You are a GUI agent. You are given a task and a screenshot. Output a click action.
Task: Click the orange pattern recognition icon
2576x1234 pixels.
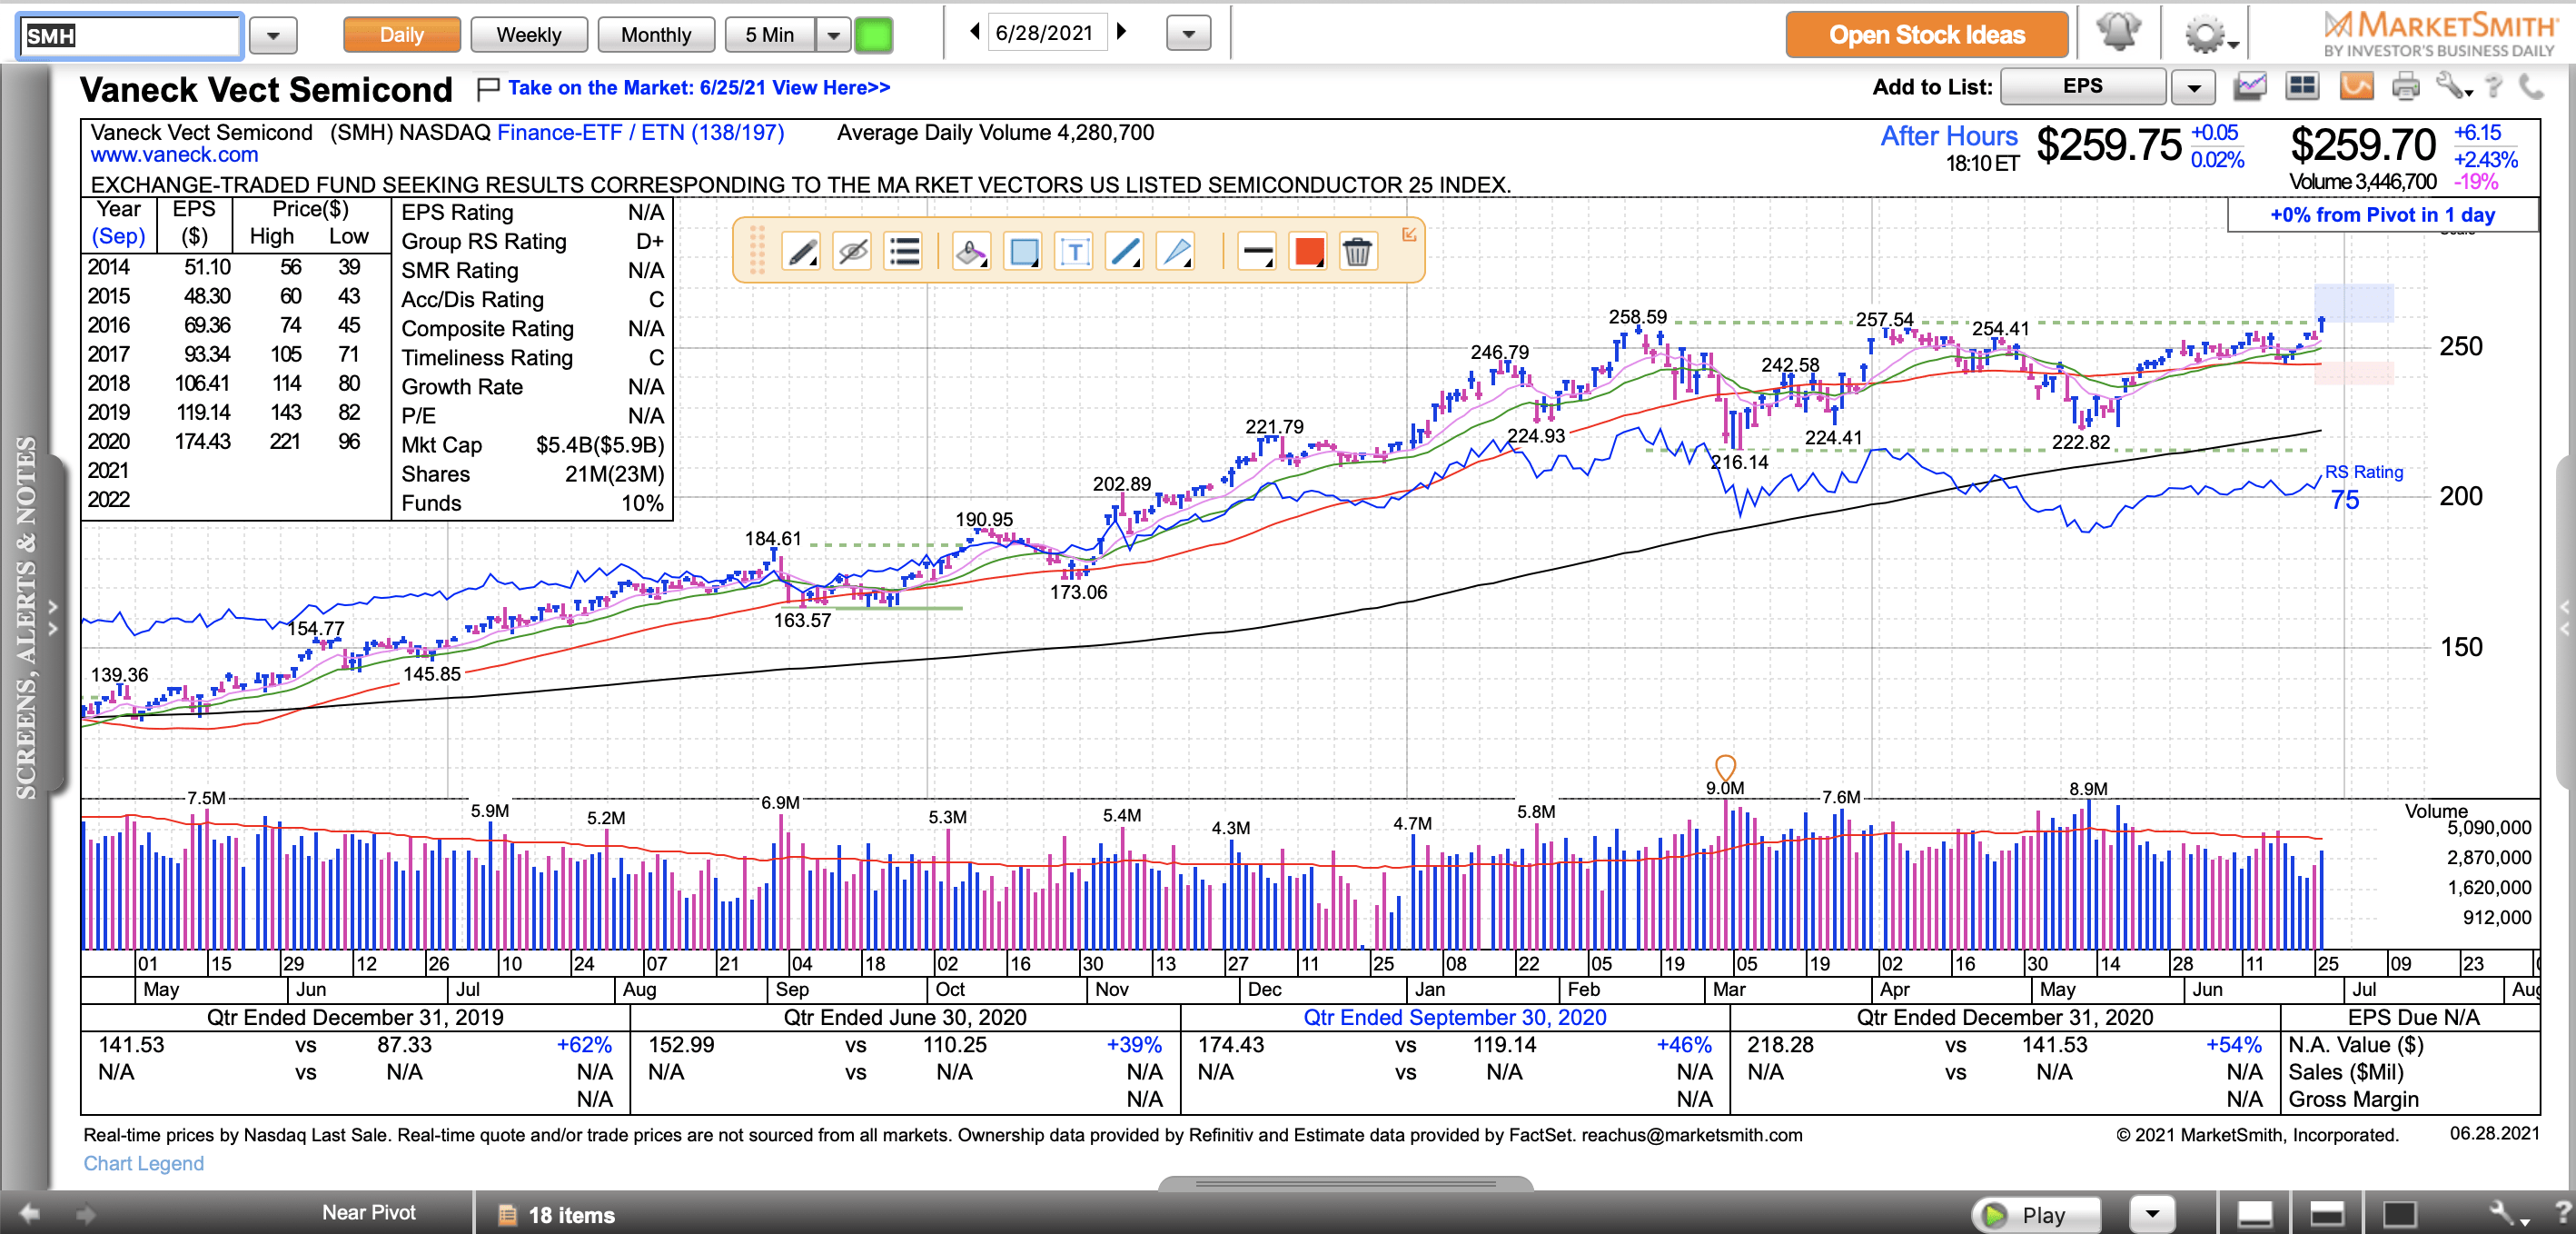[2356, 86]
